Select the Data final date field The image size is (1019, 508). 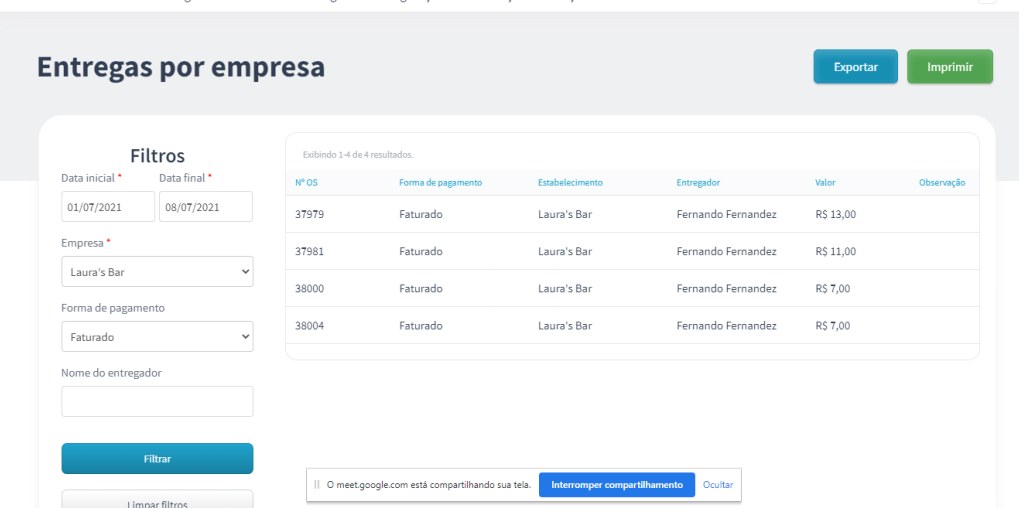point(205,207)
